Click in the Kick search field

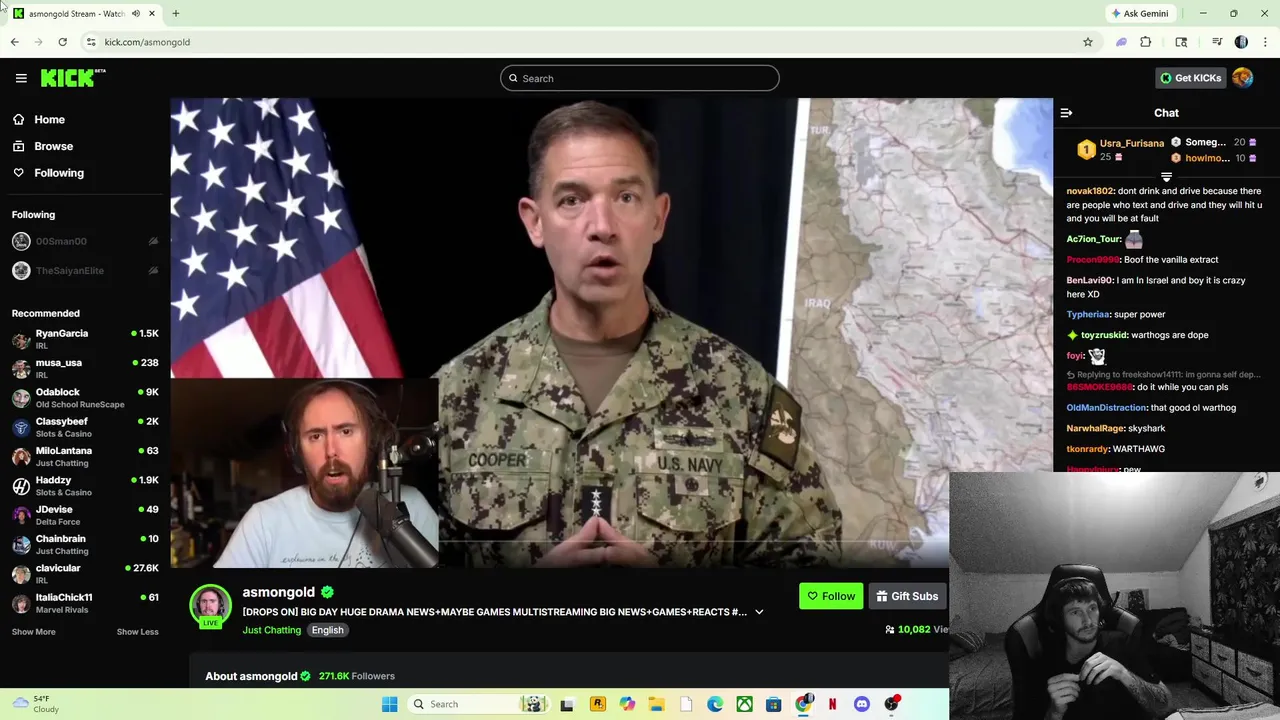(640, 78)
